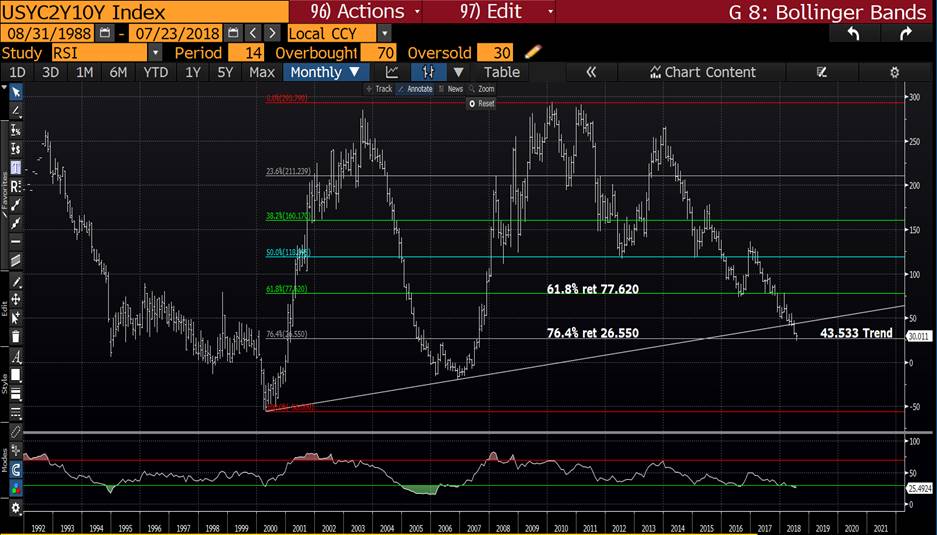Select the 3D range tab
937x535 pixels.
[50, 72]
